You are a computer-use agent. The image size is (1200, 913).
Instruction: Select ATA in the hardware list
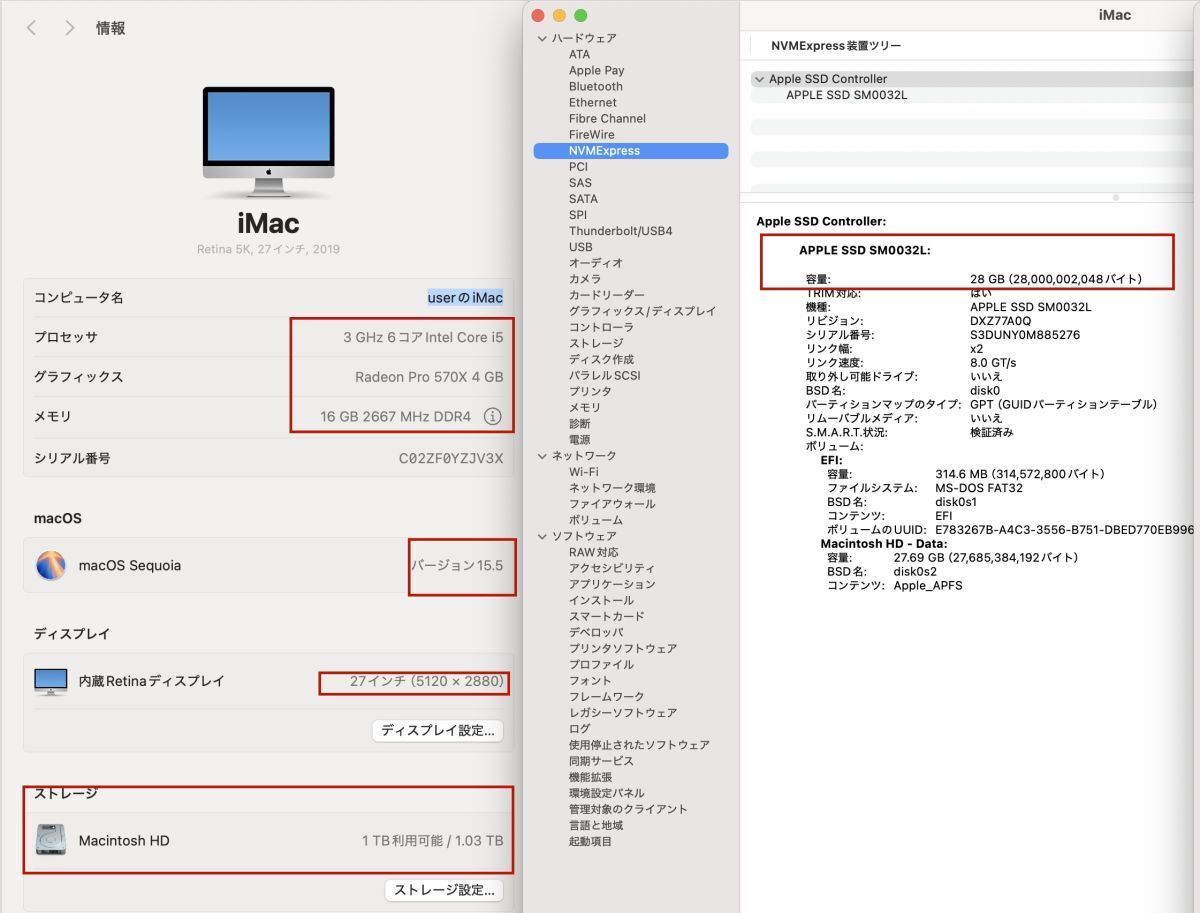click(580, 54)
